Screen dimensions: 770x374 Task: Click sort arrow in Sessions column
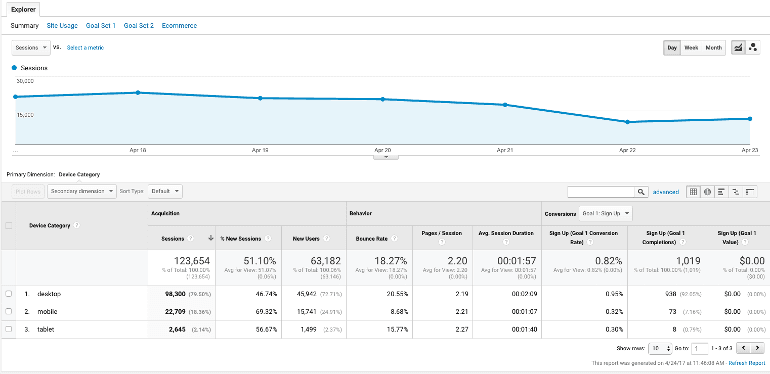point(211,238)
